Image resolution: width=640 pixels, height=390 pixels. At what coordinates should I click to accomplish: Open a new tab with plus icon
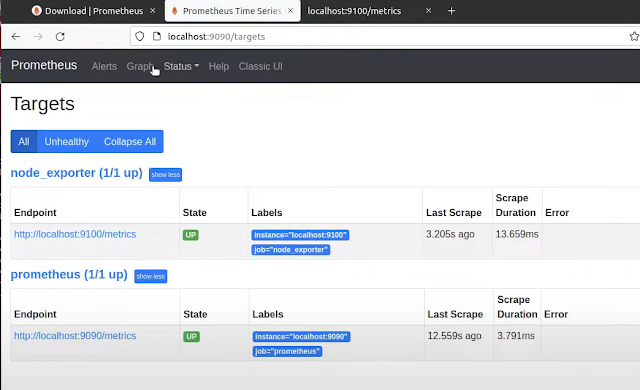click(451, 11)
